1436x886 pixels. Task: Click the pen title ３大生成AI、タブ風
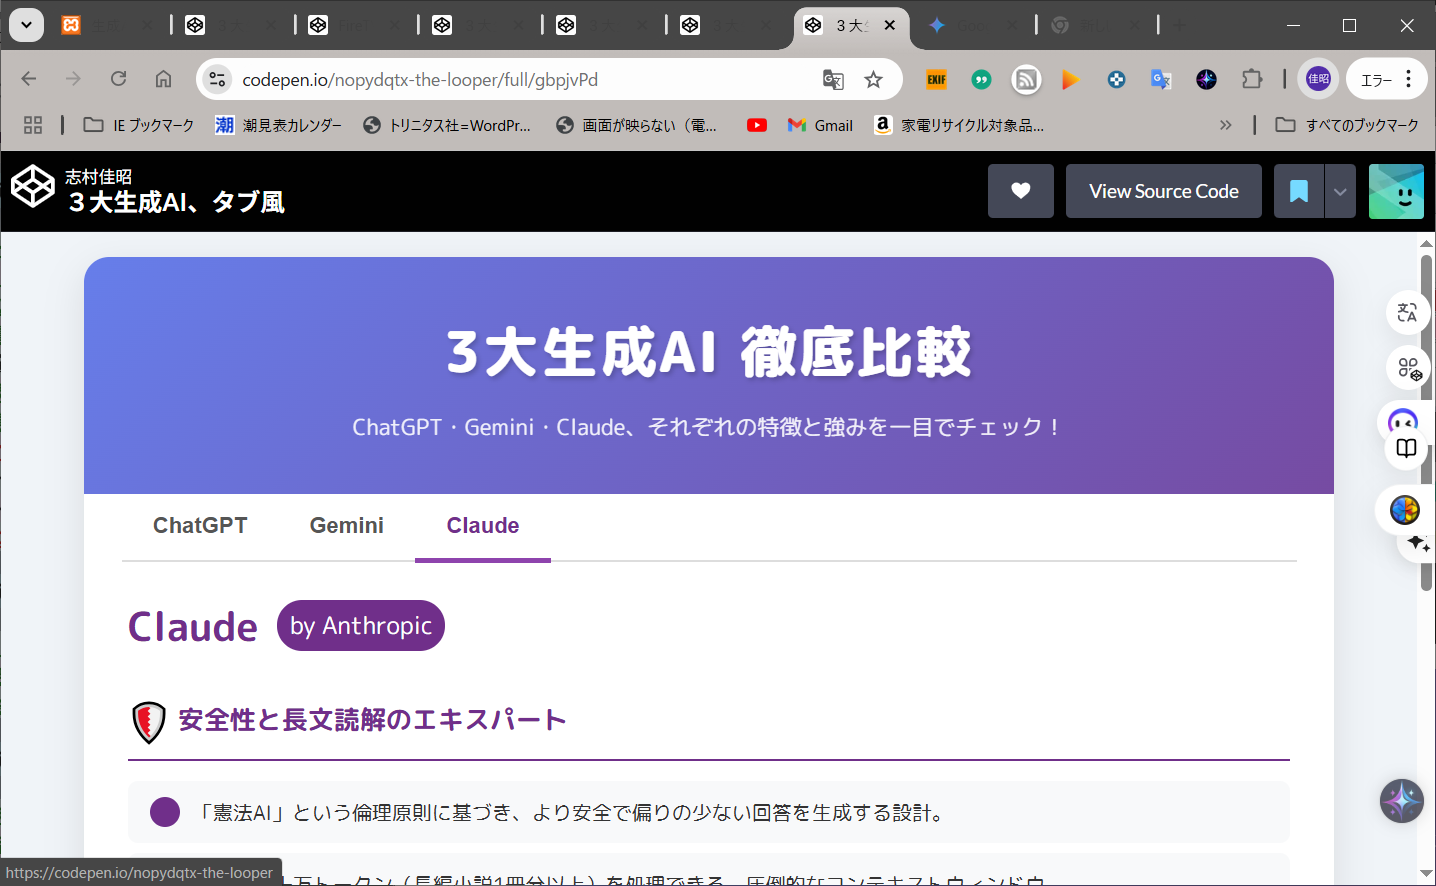click(176, 202)
